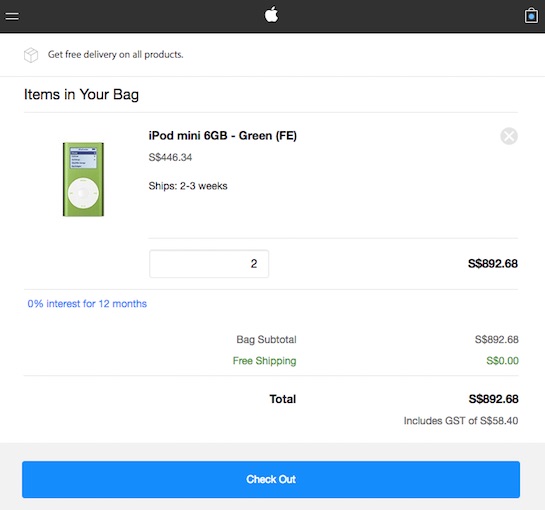
Task: Click the green S$0.00 shipping amount
Action: [x=502, y=361]
